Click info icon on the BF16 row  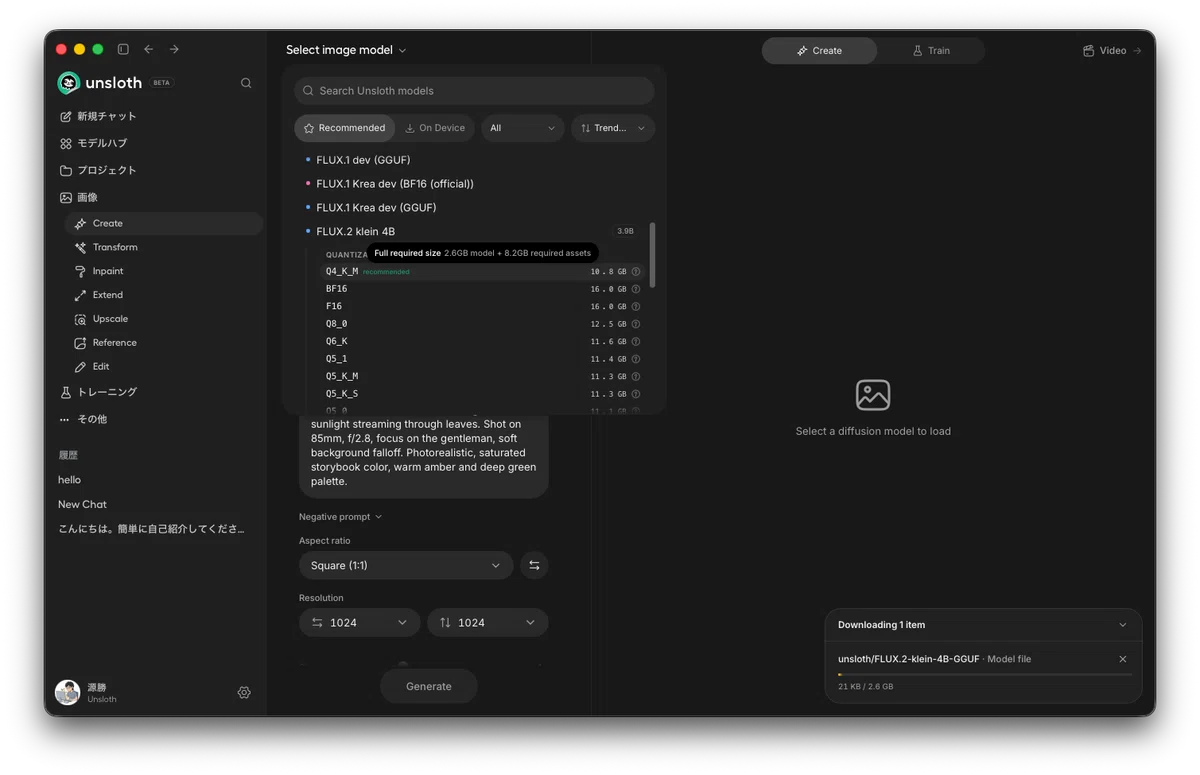[636, 289]
